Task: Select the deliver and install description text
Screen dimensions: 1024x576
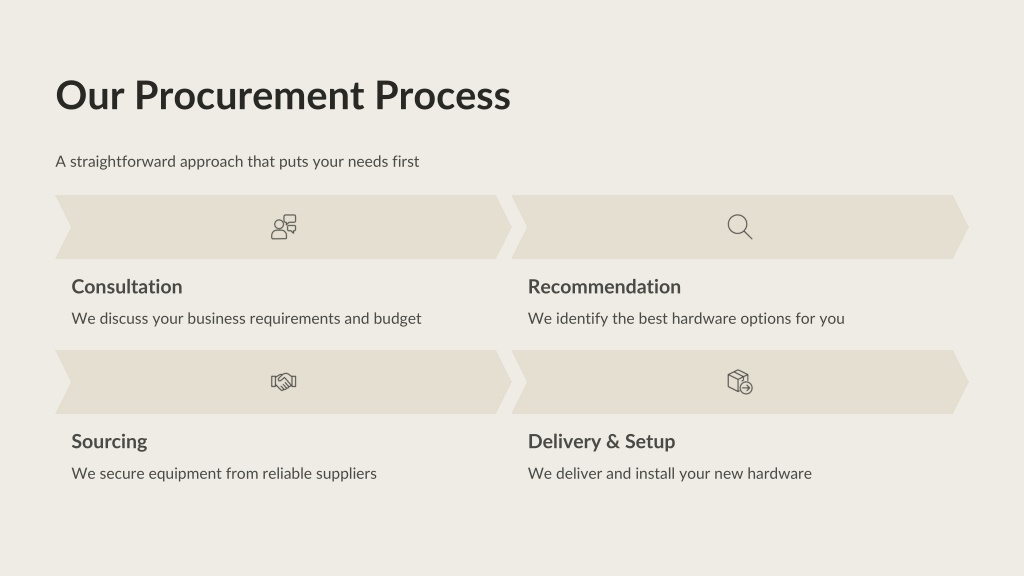Action: click(670, 474)
